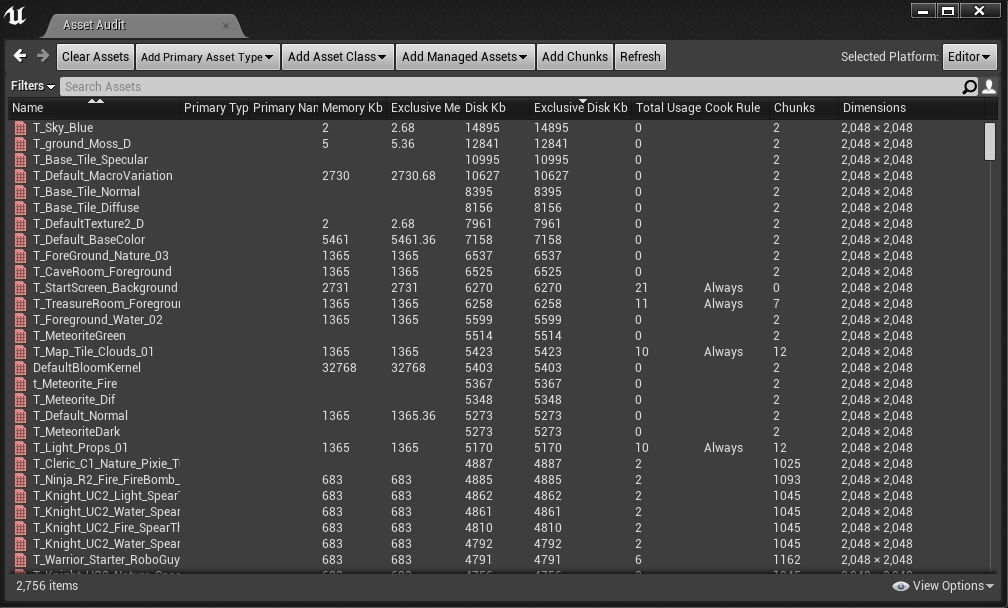Click the asset icon next to DefaultBloomKernel
Viewport: 1008px width, 608px height.
pos(21,367)
